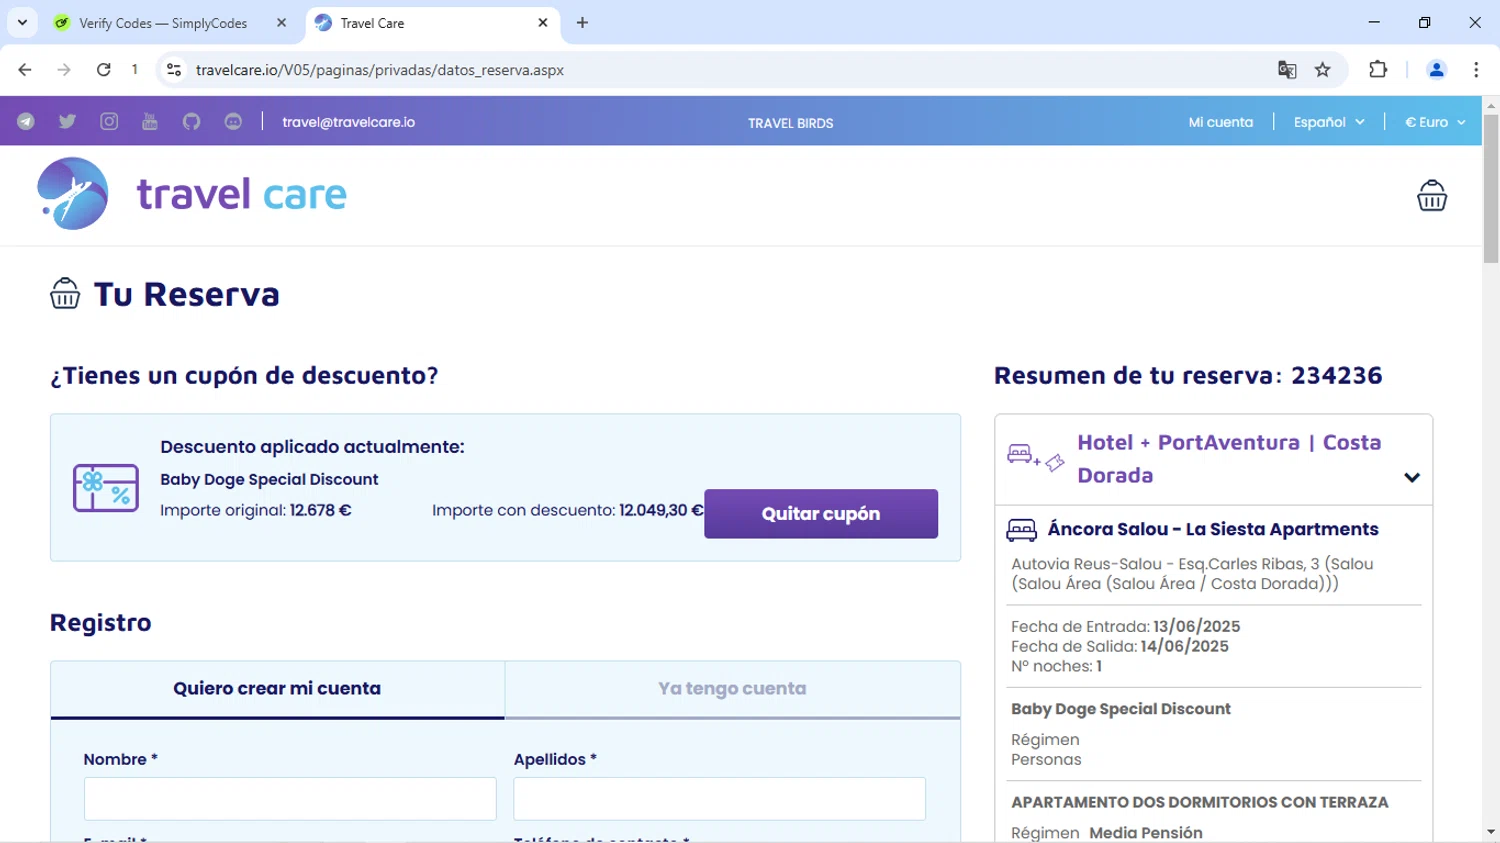Switch to the Travel Care browser tab
This screenshot has height=843, width=1500.
coord(372,23)
